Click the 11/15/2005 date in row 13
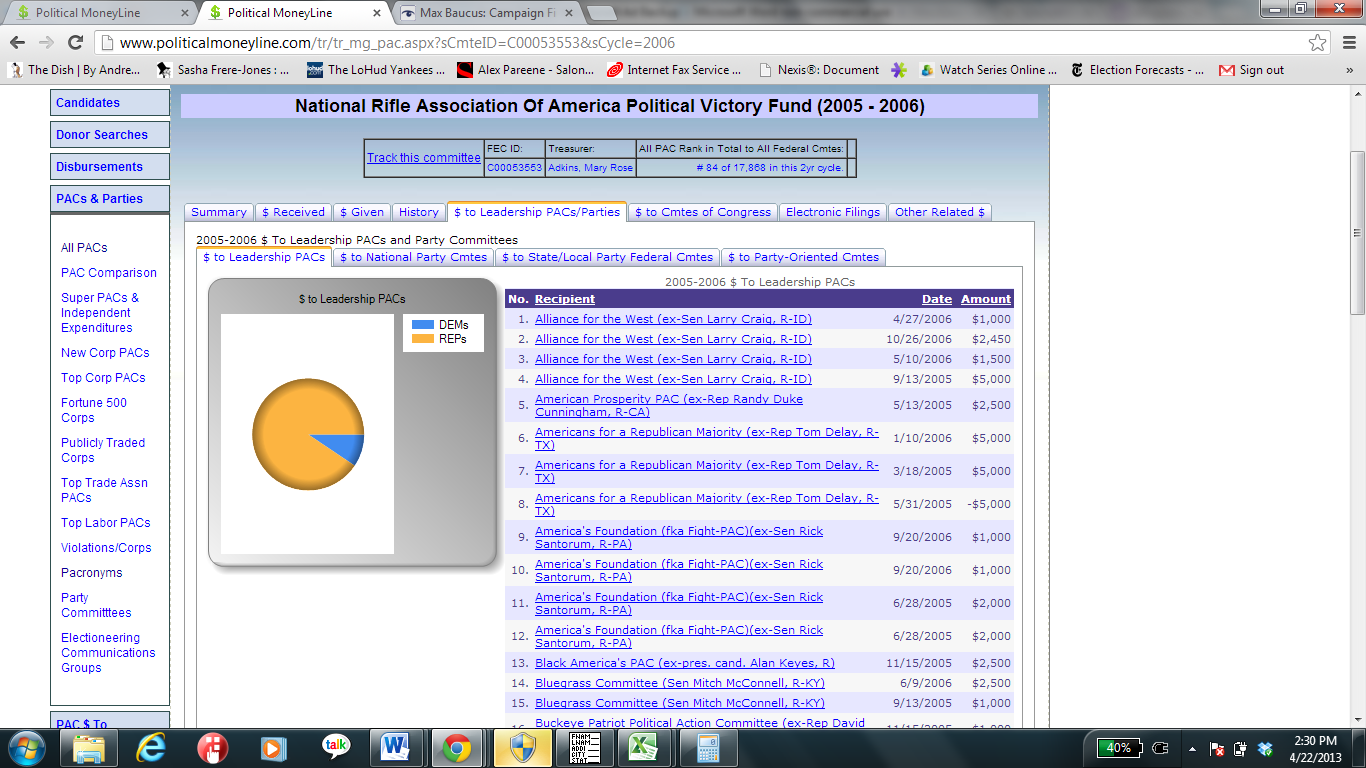1366x768 pixels. click(921, 663)
